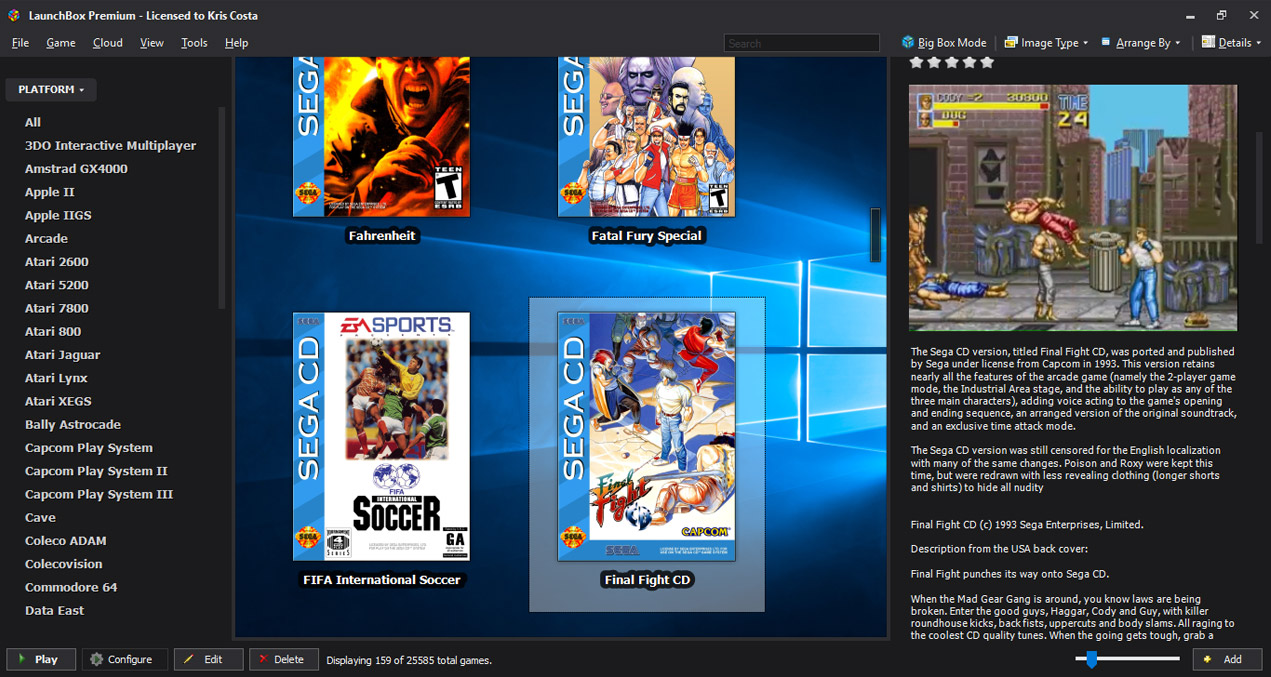Select the Fatal Fury Special box art
Image resolution: width=1271 pixels, height=677 pixels.
click(646, 137)
